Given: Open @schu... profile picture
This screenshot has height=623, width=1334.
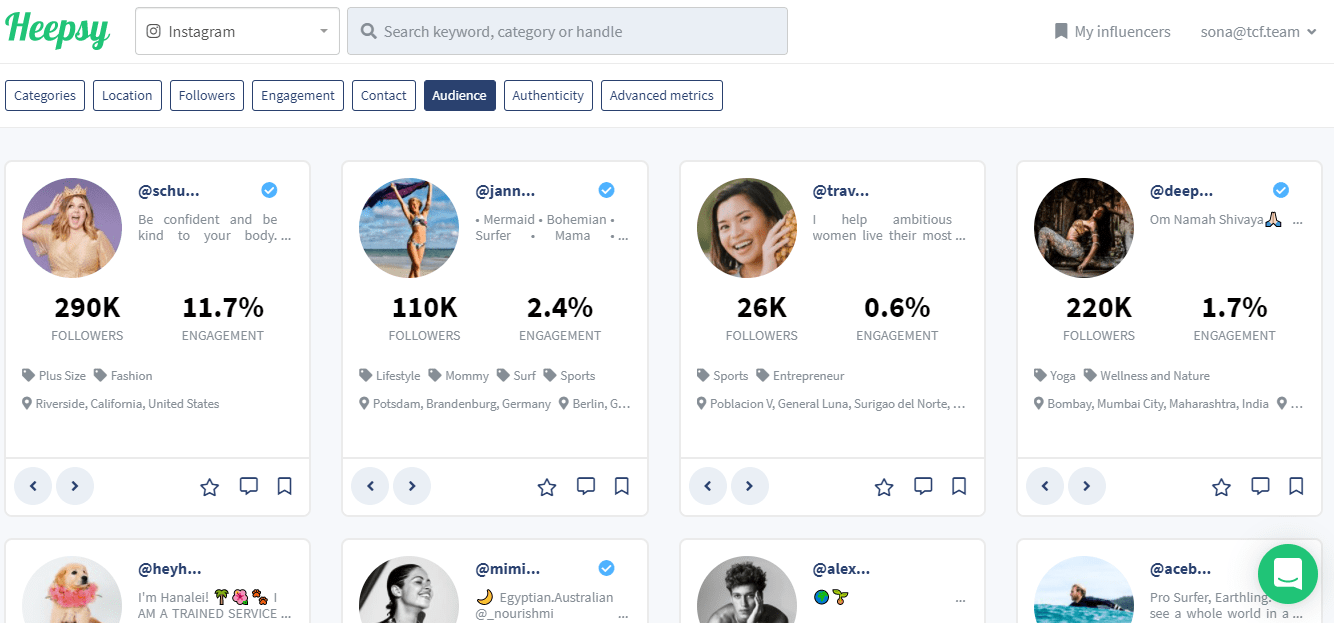Looking at the screenshot, I should pos(72,228).
